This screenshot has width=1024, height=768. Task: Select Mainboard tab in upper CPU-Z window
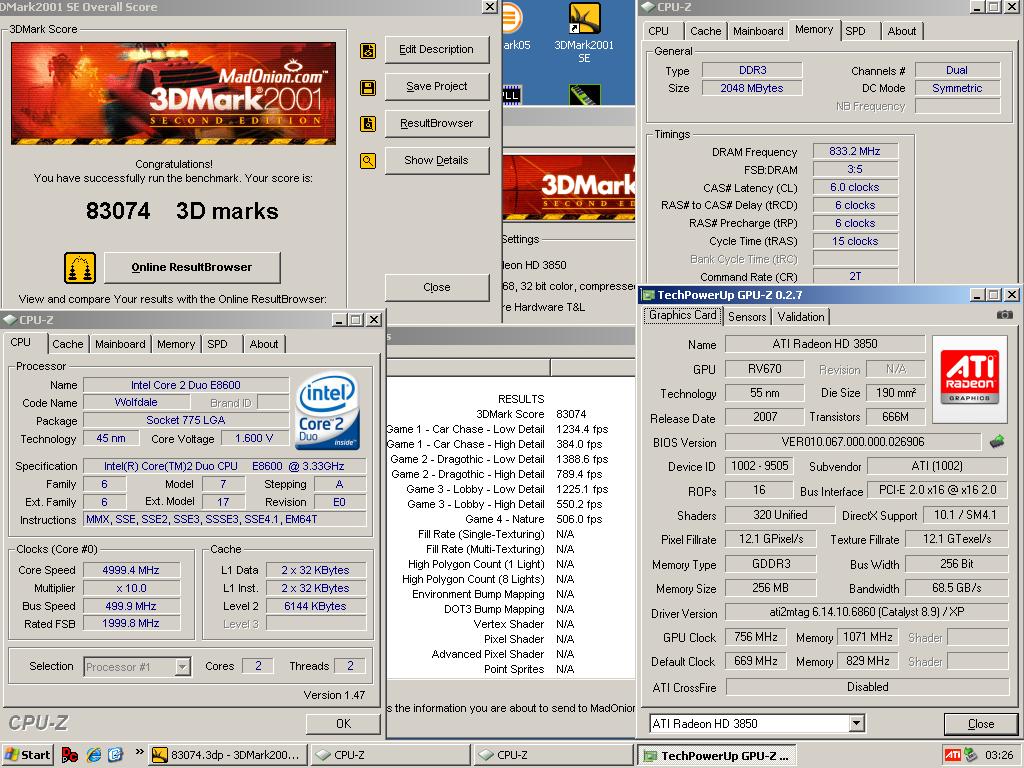(x=758, y=31)
